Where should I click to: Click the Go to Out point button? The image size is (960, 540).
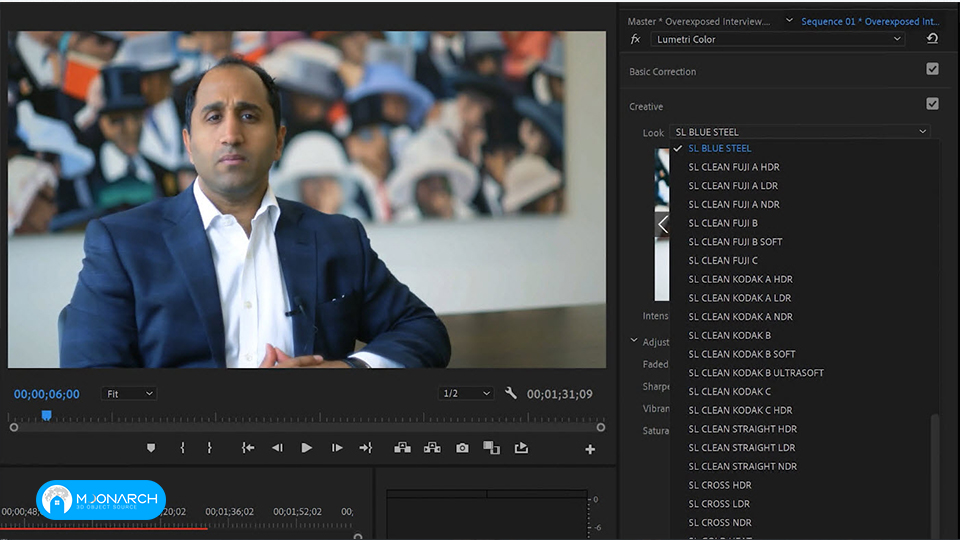366,448
